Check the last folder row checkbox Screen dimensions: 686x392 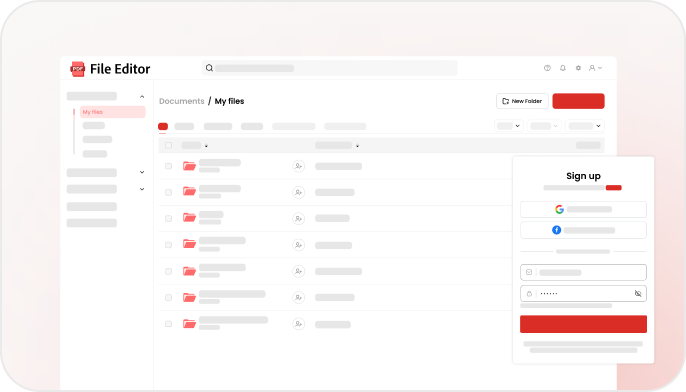pyautogui.click(x=168, y=324)
